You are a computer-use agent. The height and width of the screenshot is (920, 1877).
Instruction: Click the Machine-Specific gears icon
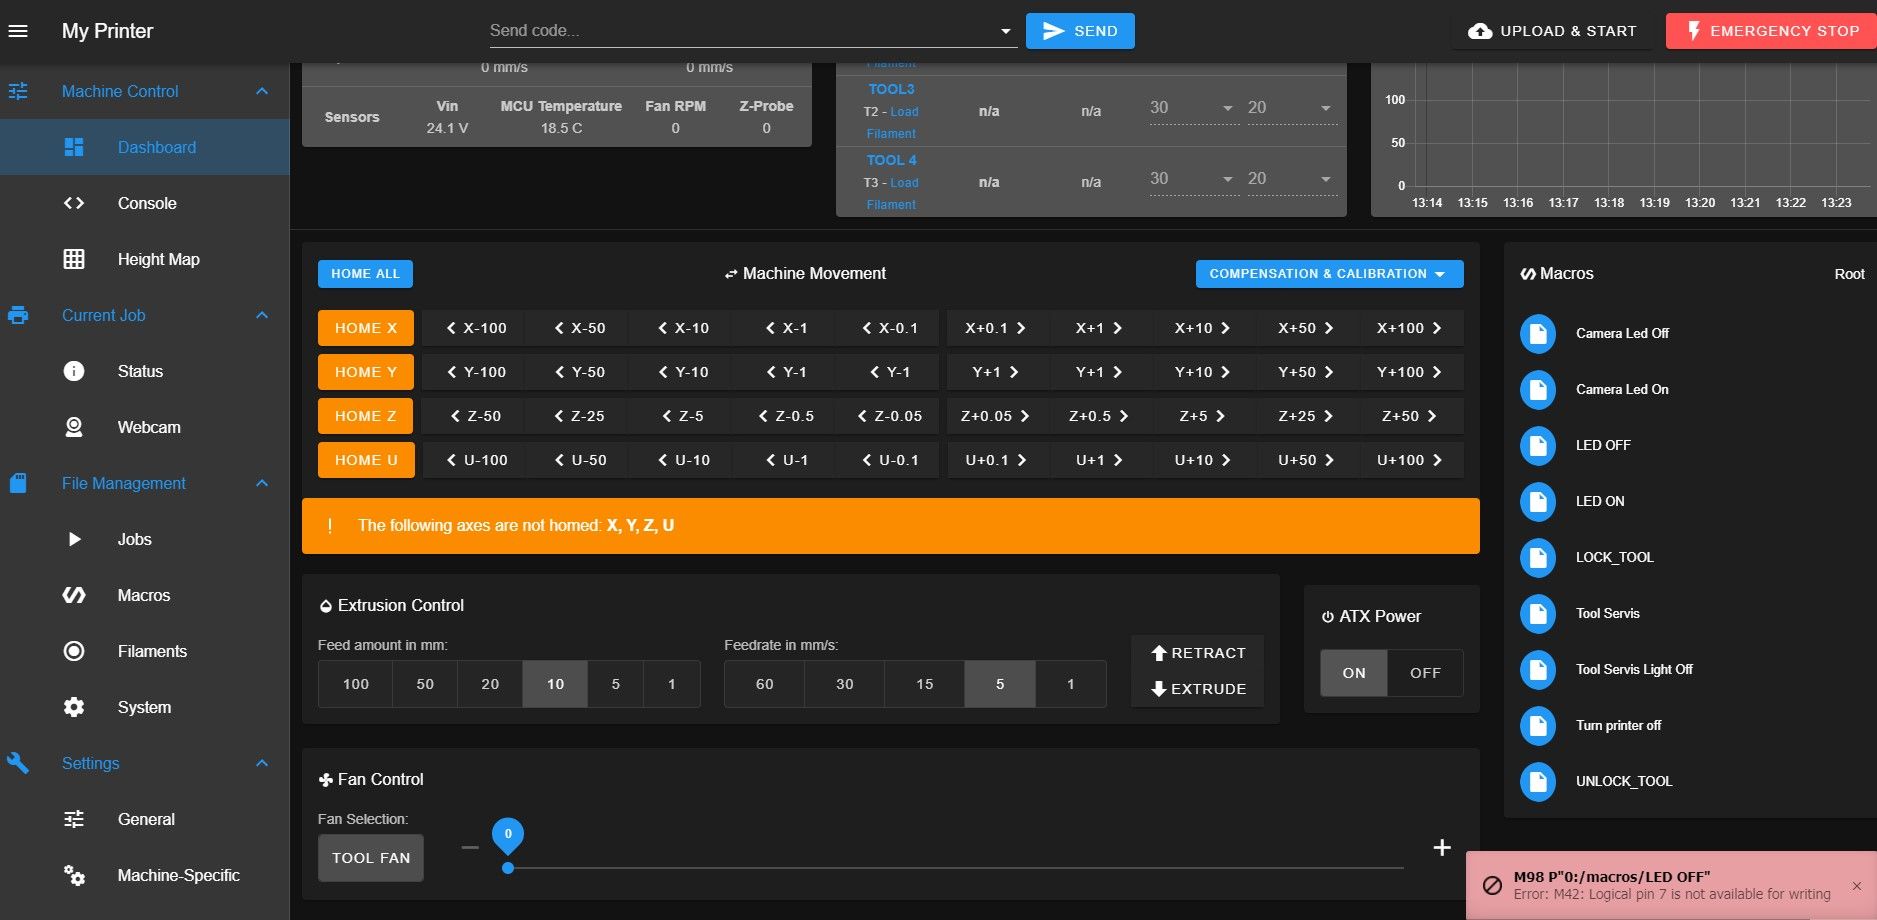74,875
